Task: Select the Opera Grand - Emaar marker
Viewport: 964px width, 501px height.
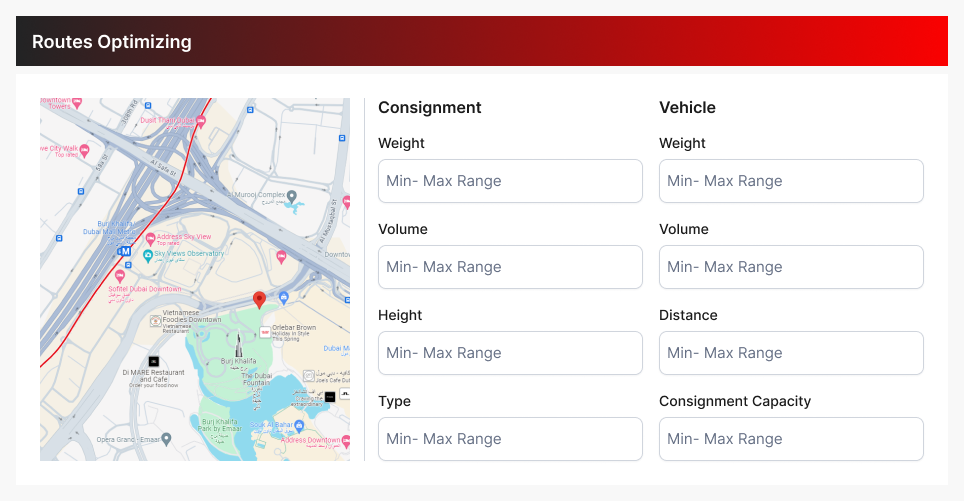Action: point(166,438)
